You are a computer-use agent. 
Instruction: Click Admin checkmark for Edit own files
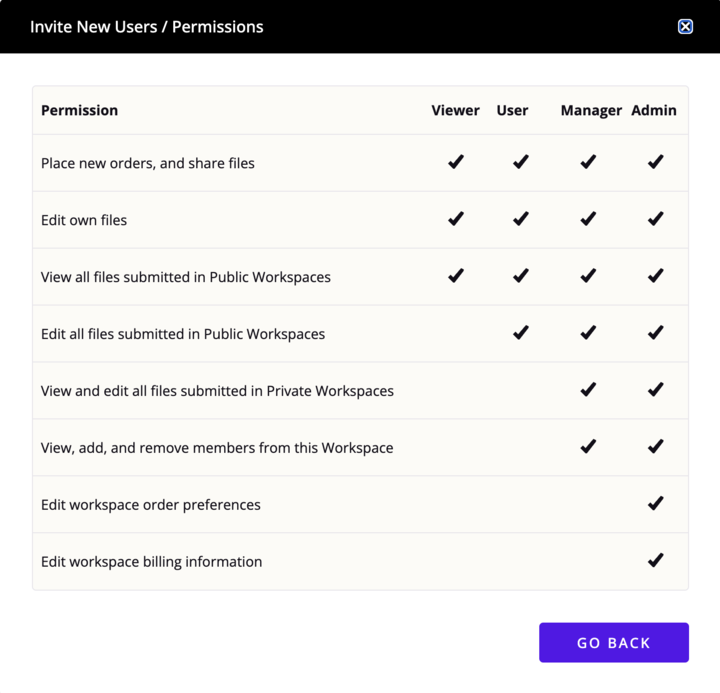click(x=655, y=219)
